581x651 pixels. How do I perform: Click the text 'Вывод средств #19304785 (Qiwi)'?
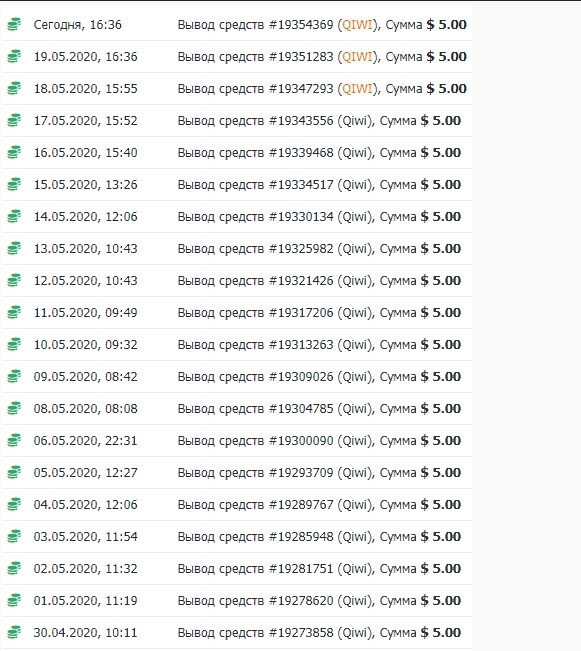click(x=275, y=409)
